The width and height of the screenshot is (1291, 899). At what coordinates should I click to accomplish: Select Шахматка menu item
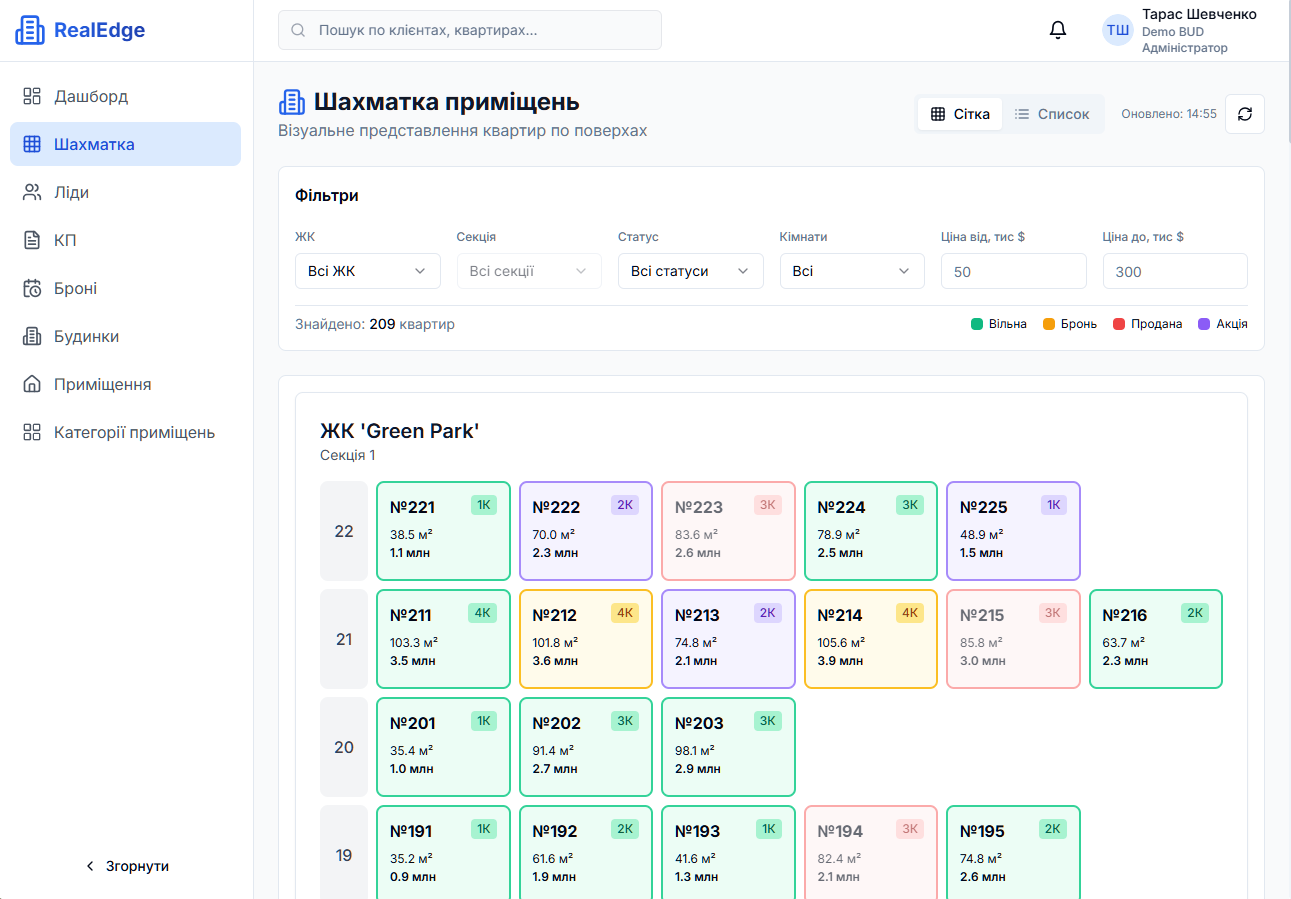[94, 144]
